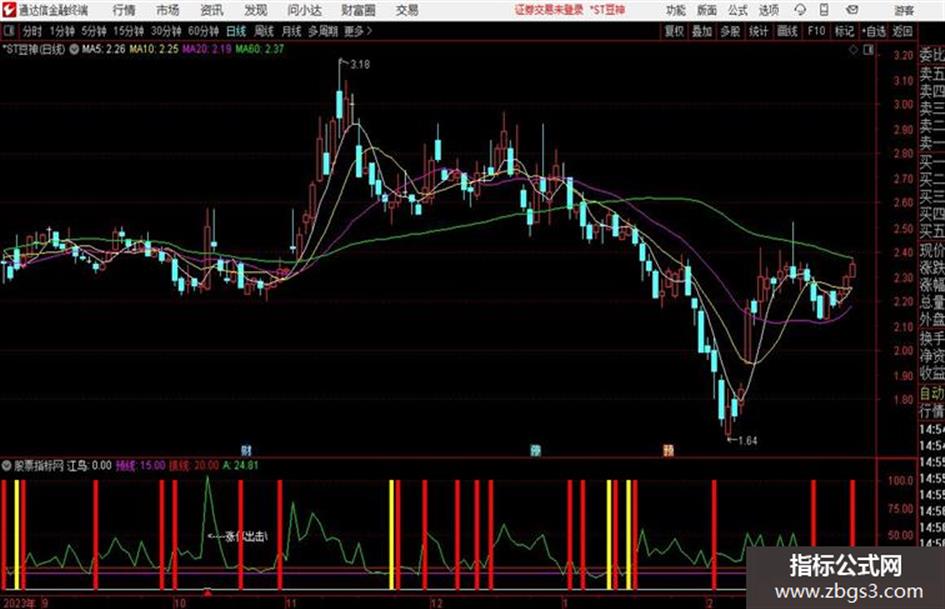Viewport: 945px width, 609px height.
Task: Open the mail envelope icon
Action: pyautogui.click(x=852, y=10)
